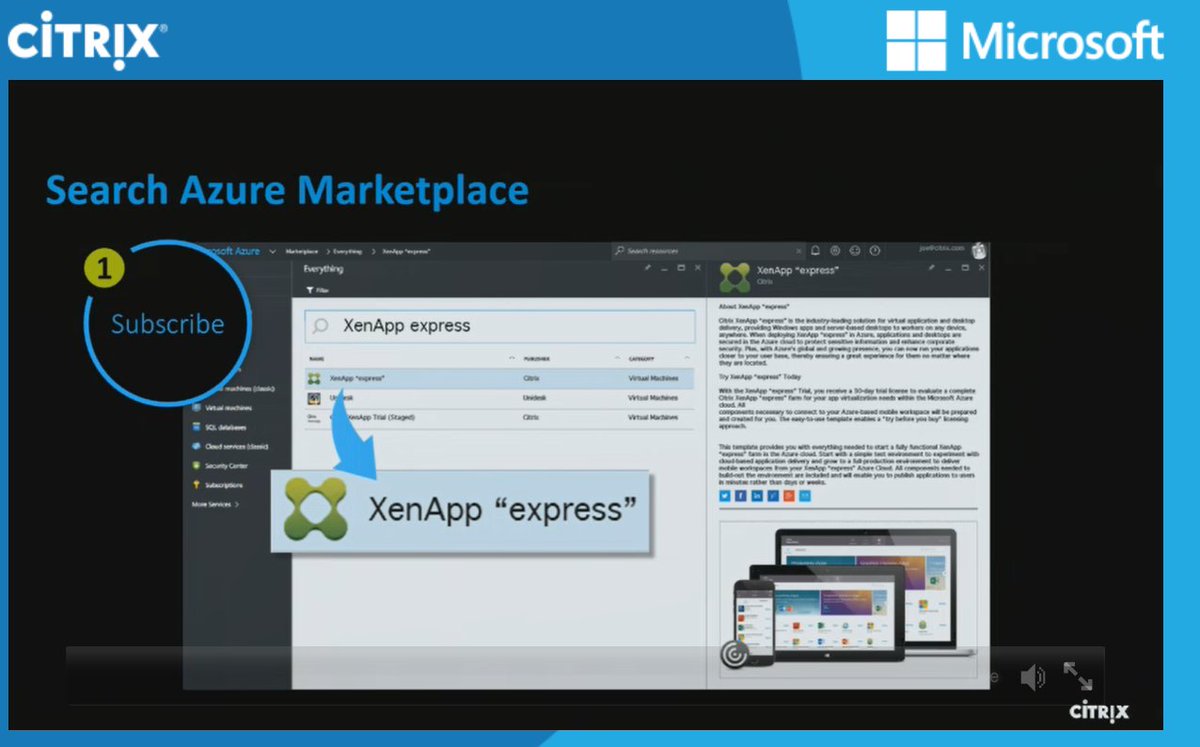
Task: Toggle fullscreen on the video player
Action: (x=1078, y=677)
